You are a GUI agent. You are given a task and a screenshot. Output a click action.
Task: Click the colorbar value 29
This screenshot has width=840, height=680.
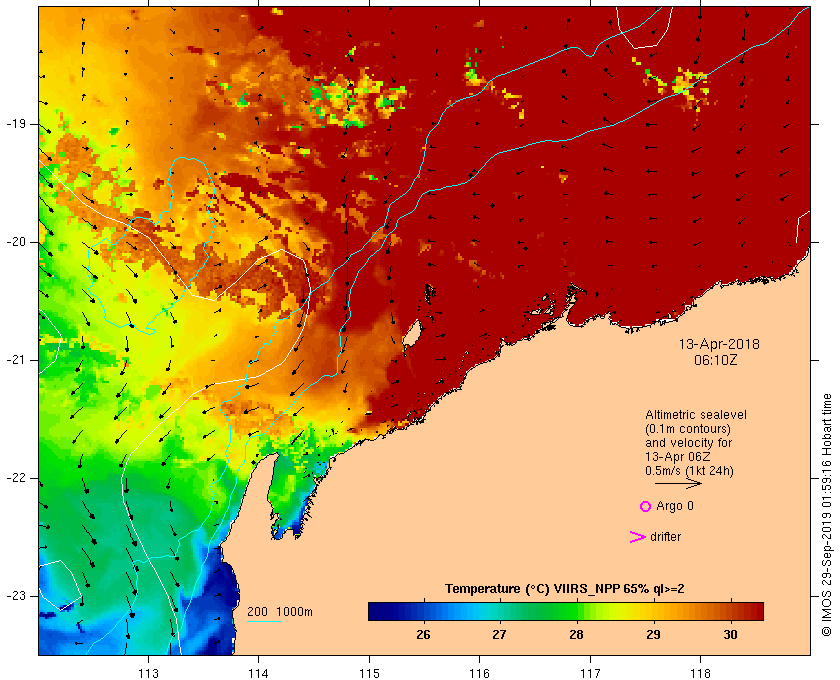[653, 635]
